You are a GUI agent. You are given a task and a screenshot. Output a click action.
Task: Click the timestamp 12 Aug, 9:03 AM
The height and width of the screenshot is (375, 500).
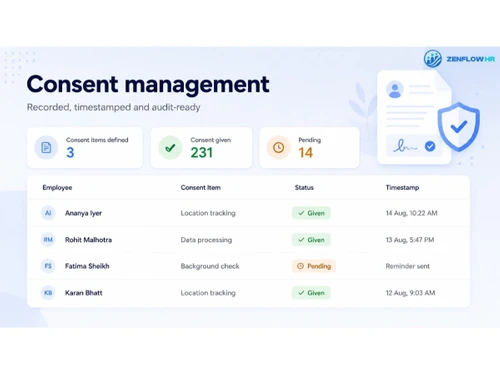click(410, 293)
